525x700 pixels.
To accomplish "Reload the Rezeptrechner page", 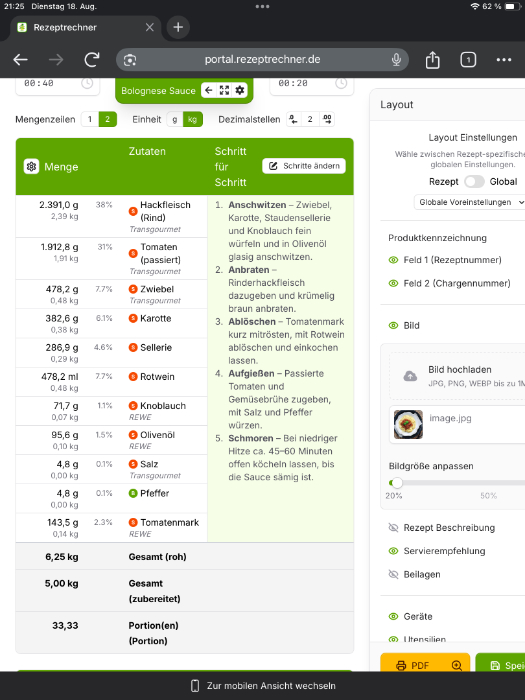I will pos(92,59).
